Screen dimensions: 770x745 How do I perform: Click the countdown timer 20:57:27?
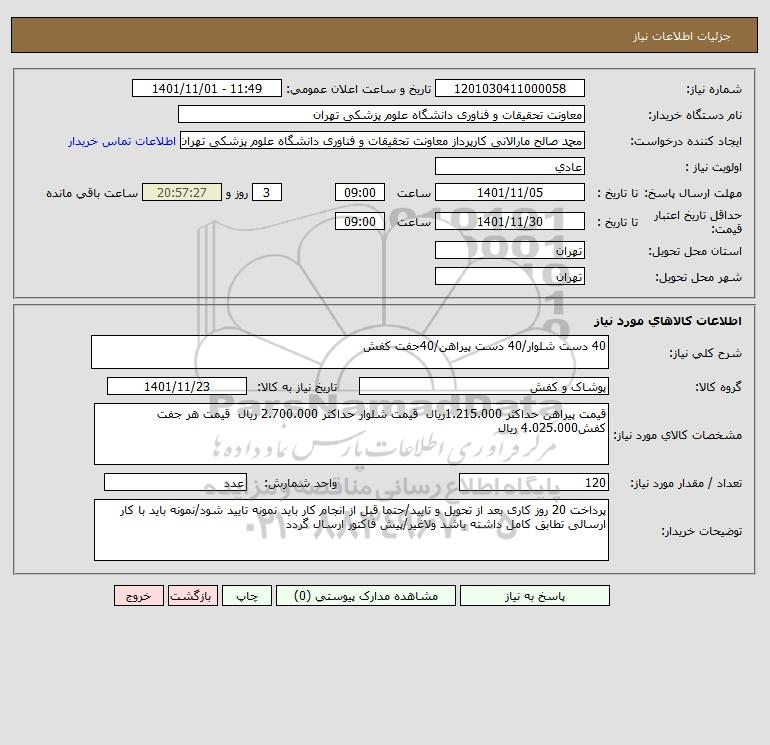(x=182, y=193)
